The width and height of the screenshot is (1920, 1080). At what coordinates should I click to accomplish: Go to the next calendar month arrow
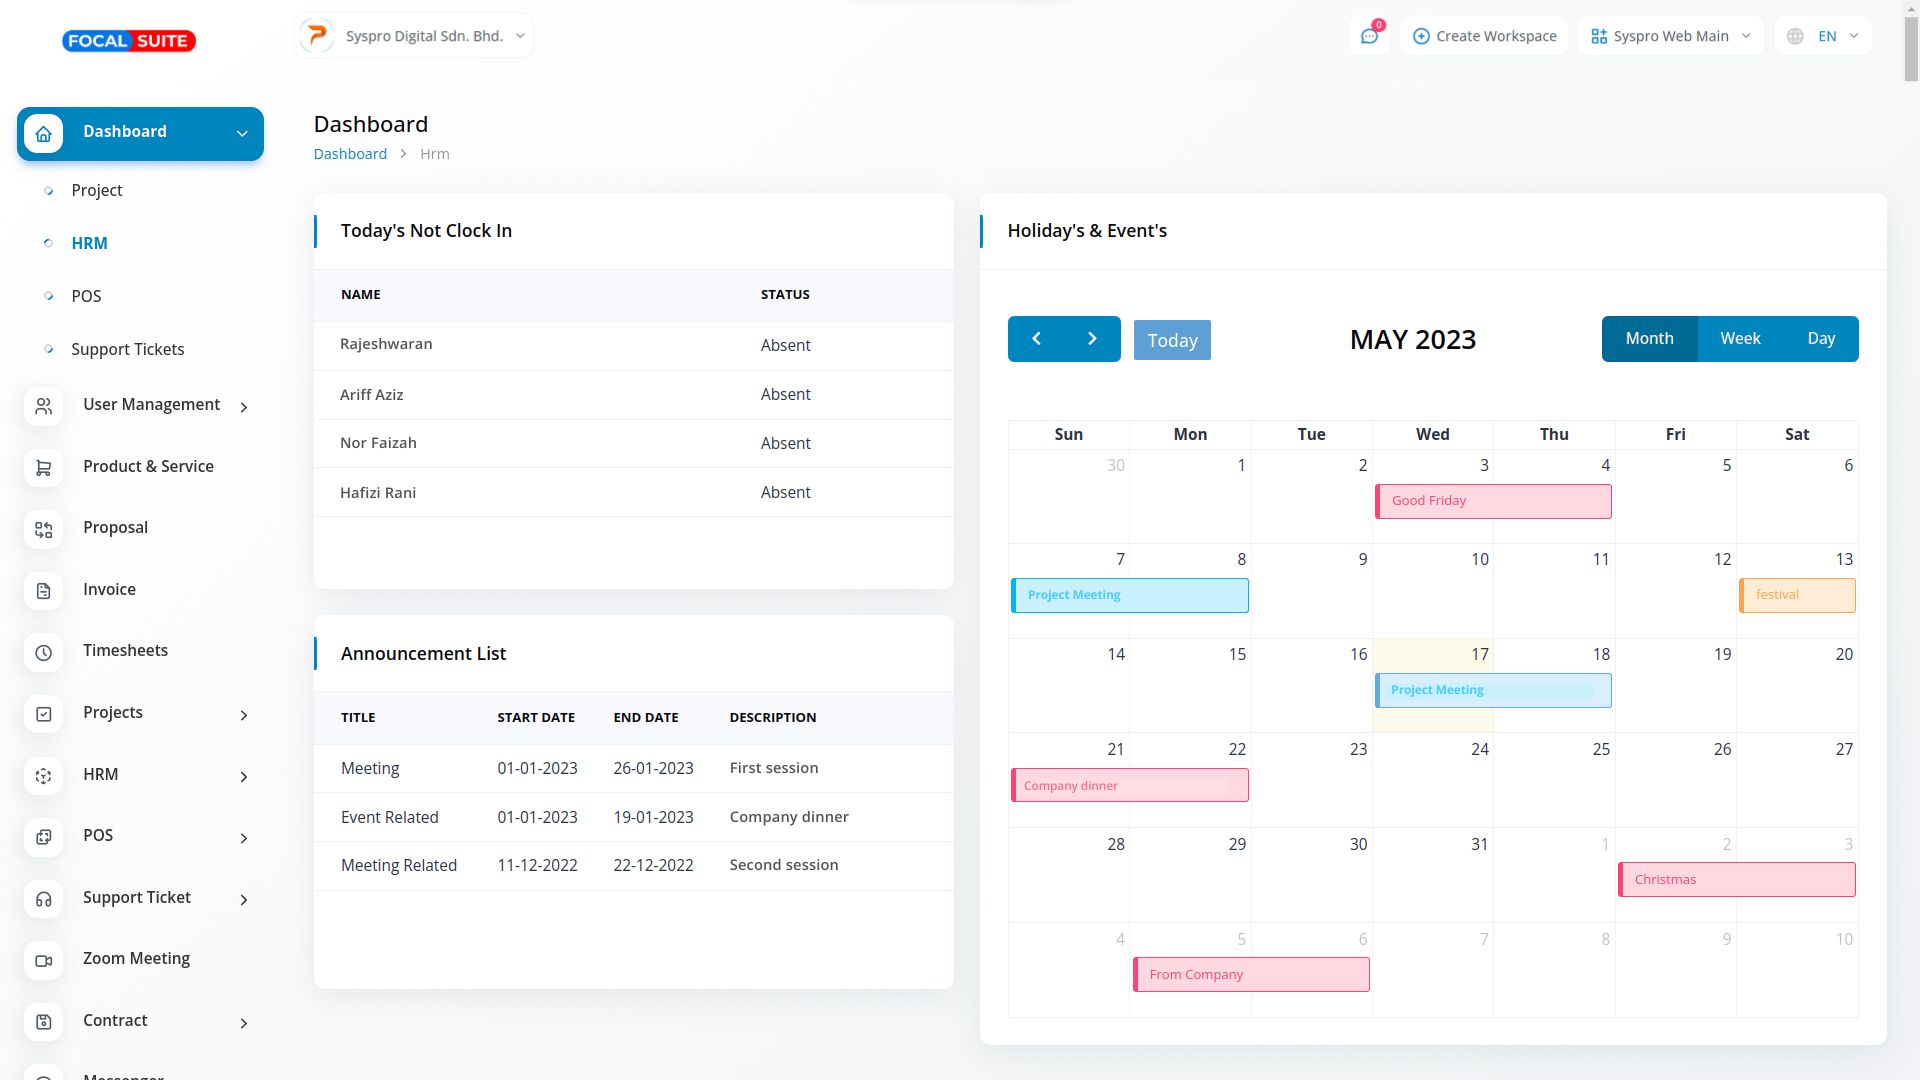pos(1092,339)
